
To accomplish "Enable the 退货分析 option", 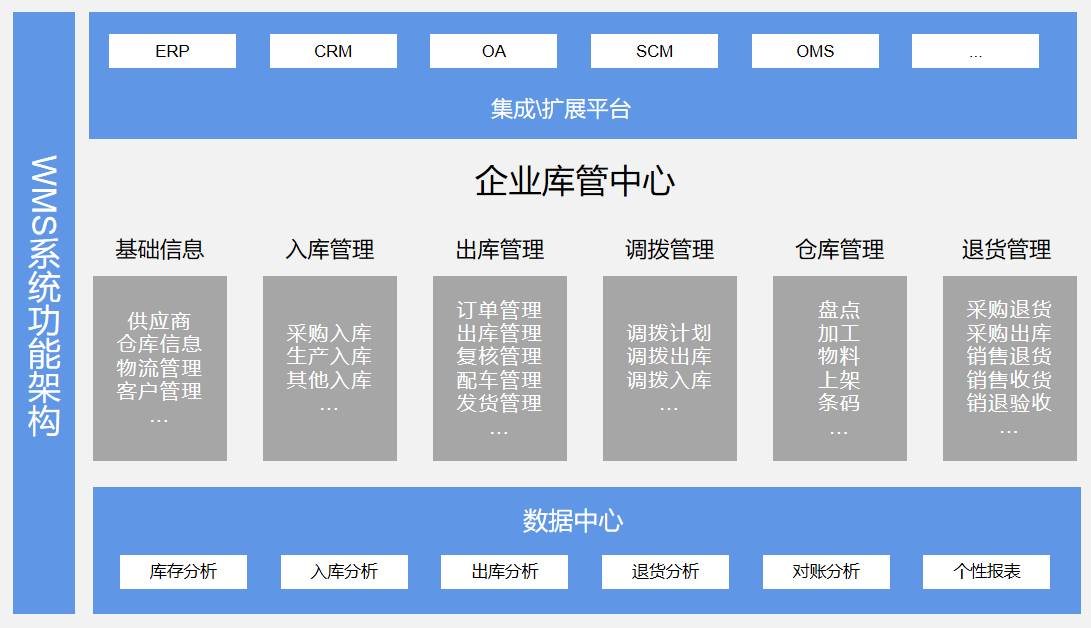I will point(665,571).
